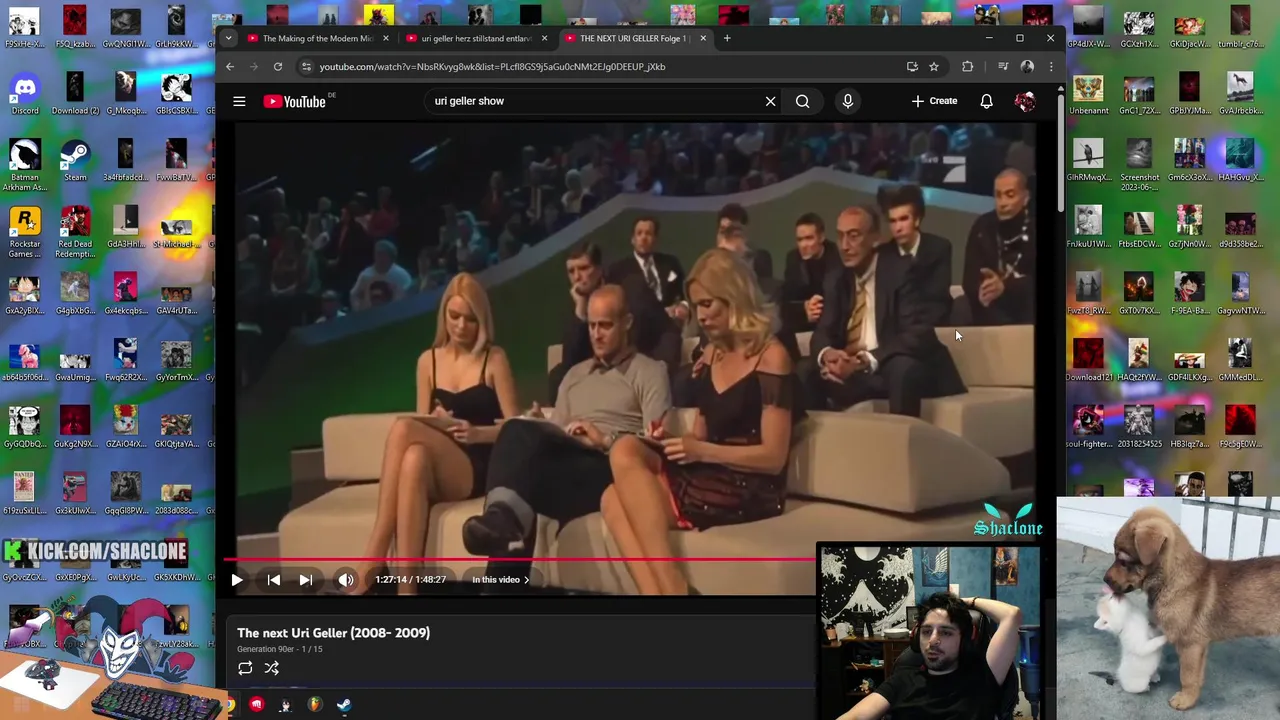Open the Chrome three-dot menu
Image resolution: width=1280 pixels, height=720 pixels.
coord(1050,67)
